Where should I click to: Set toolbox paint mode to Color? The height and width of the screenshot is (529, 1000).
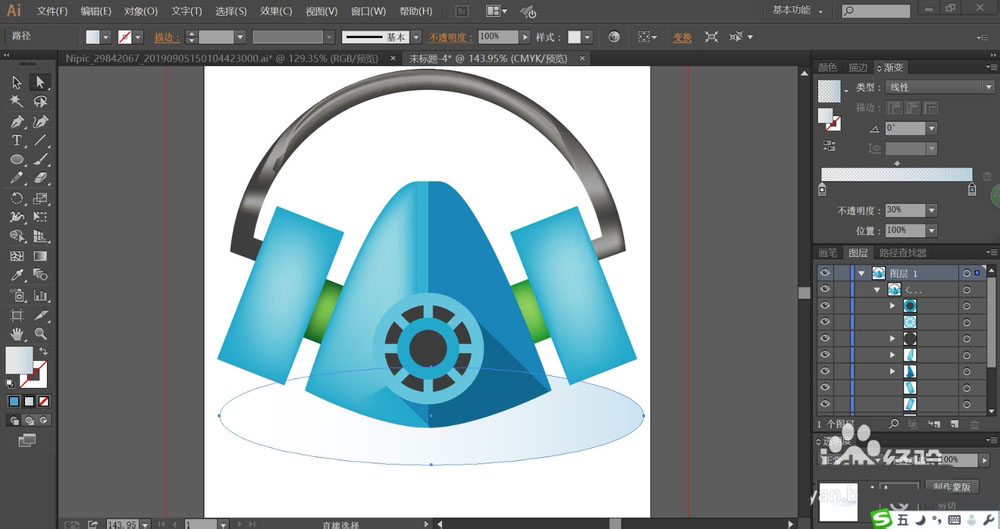(x=14, y=401)
